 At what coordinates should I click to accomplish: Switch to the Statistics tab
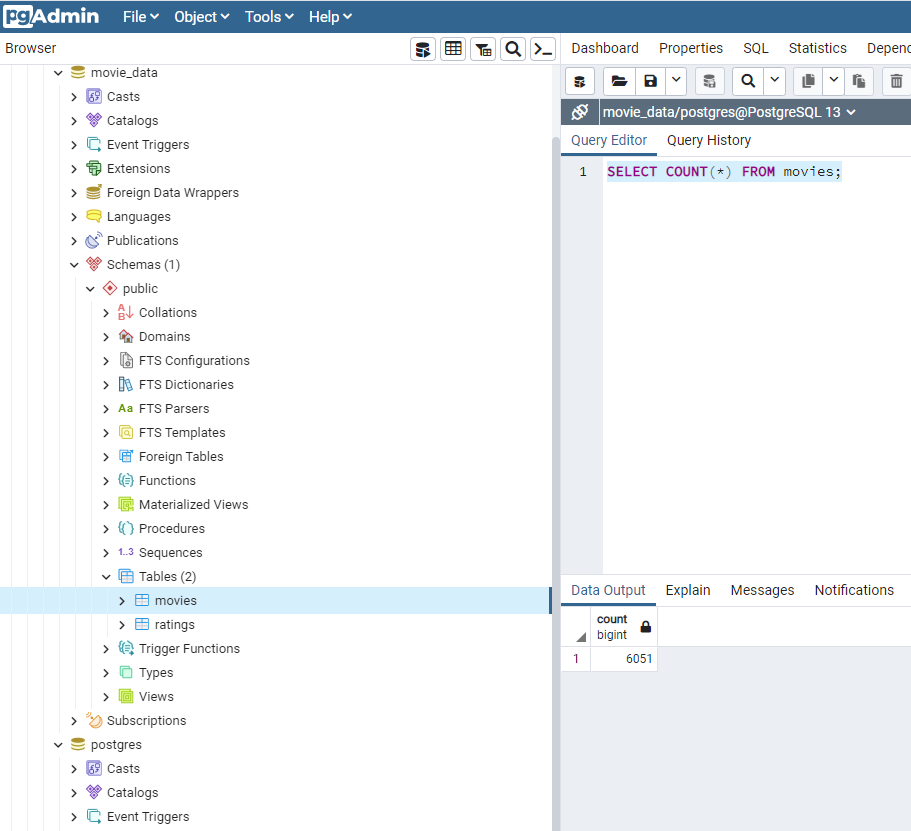pos(817,48)
